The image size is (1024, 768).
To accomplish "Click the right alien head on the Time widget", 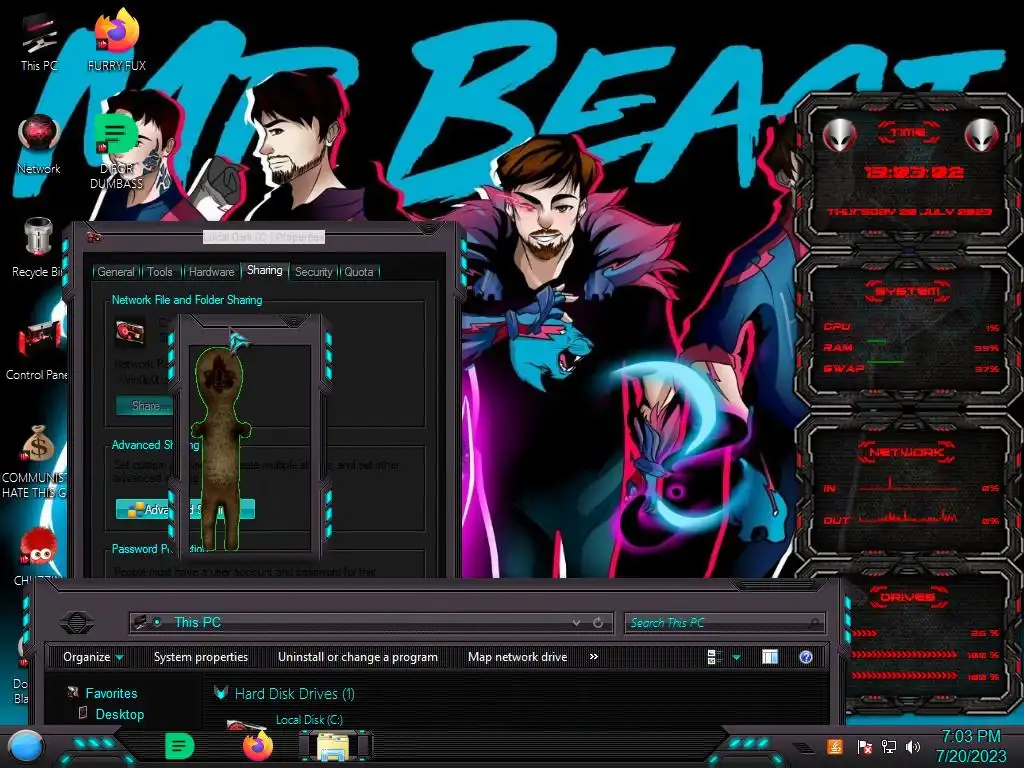I will (982, 136).
